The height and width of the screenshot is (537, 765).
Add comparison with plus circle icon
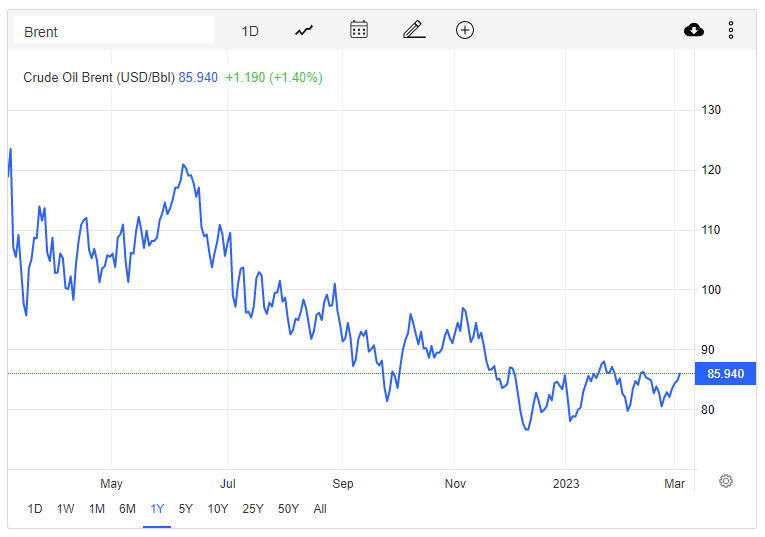pos(464,30)
